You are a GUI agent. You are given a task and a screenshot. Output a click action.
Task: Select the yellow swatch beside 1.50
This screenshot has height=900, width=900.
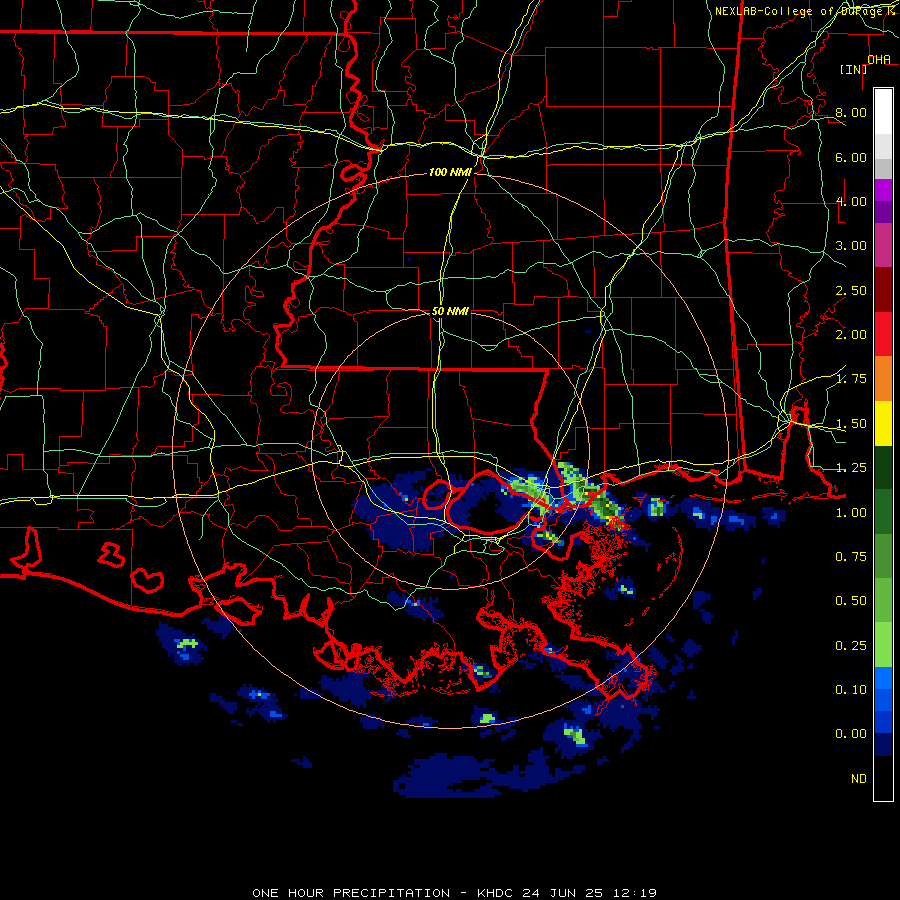[x=883, y=424]
